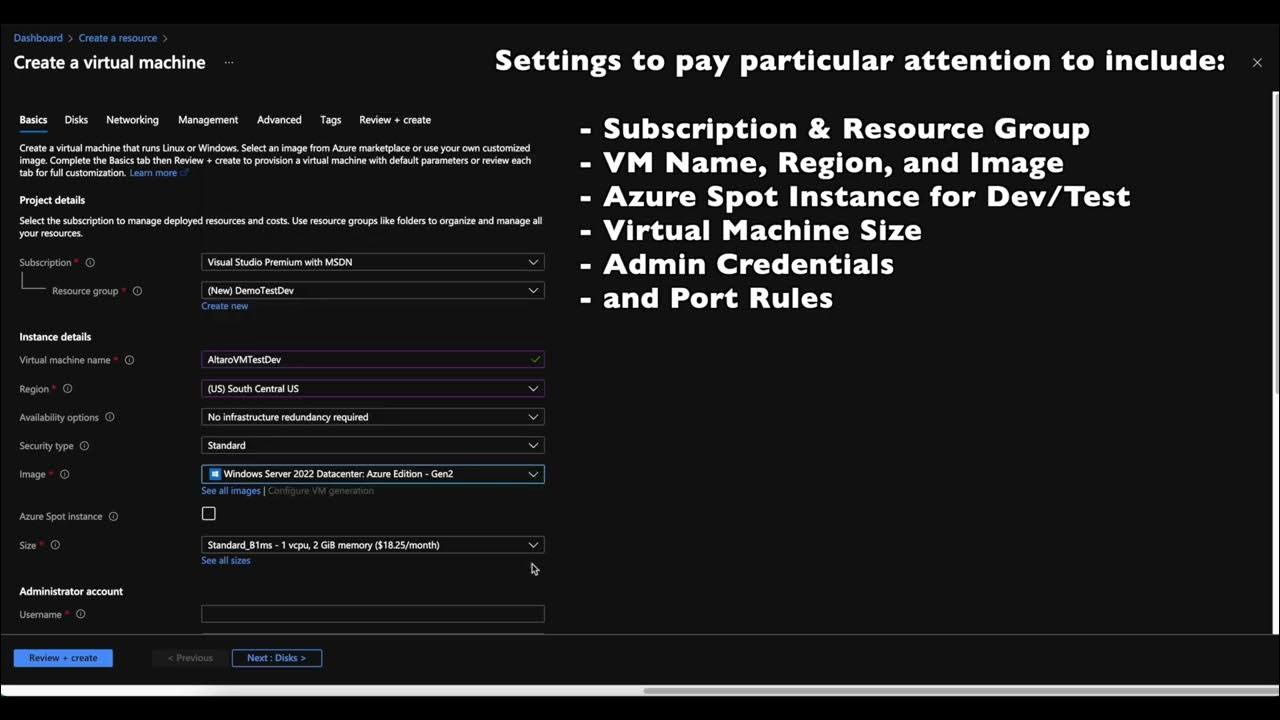Enable the Azure Spot instance checkbox
This screenshot has width=1280, height=720.
[x=208, y=513]
